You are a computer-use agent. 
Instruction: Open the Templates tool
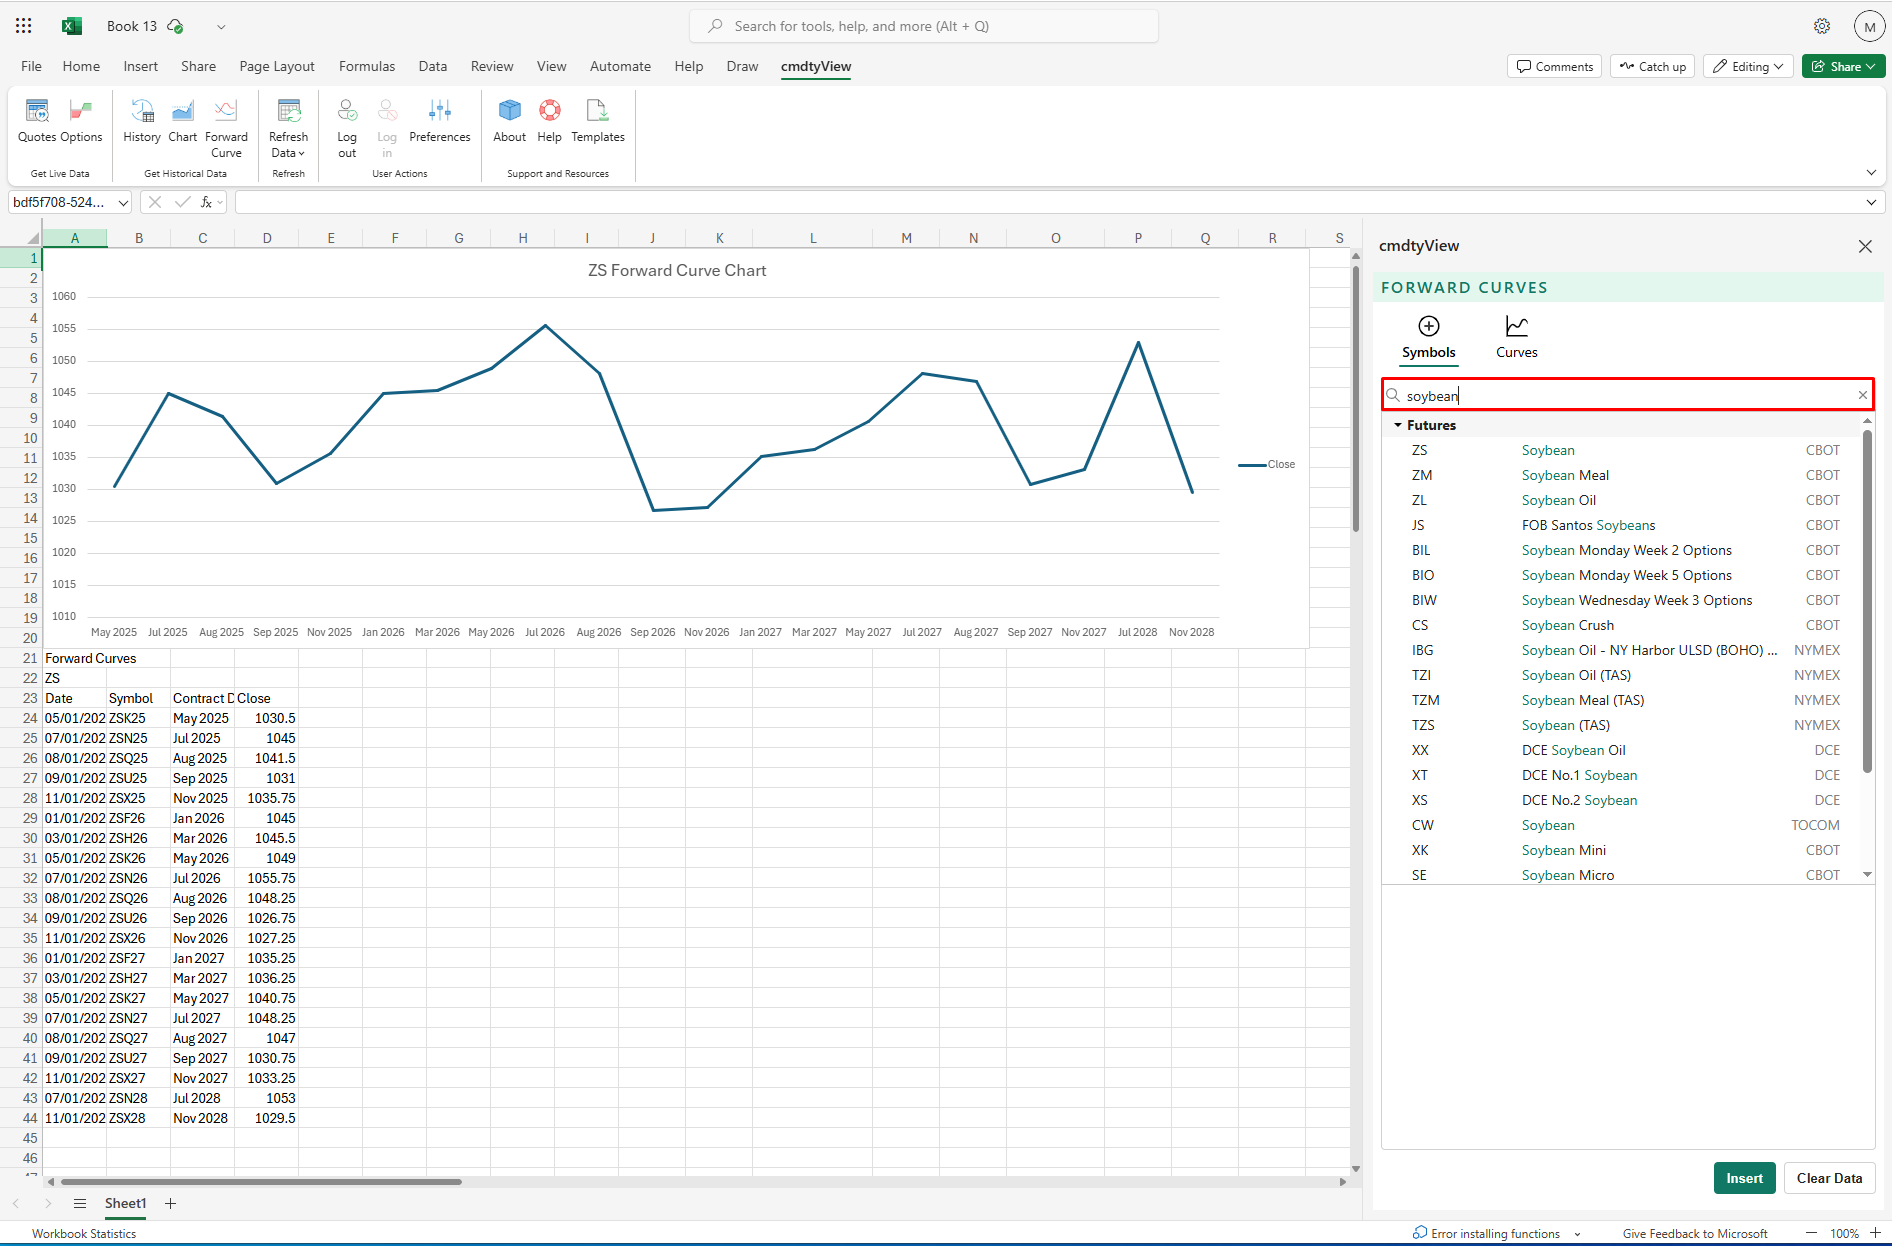coord(597,120)
